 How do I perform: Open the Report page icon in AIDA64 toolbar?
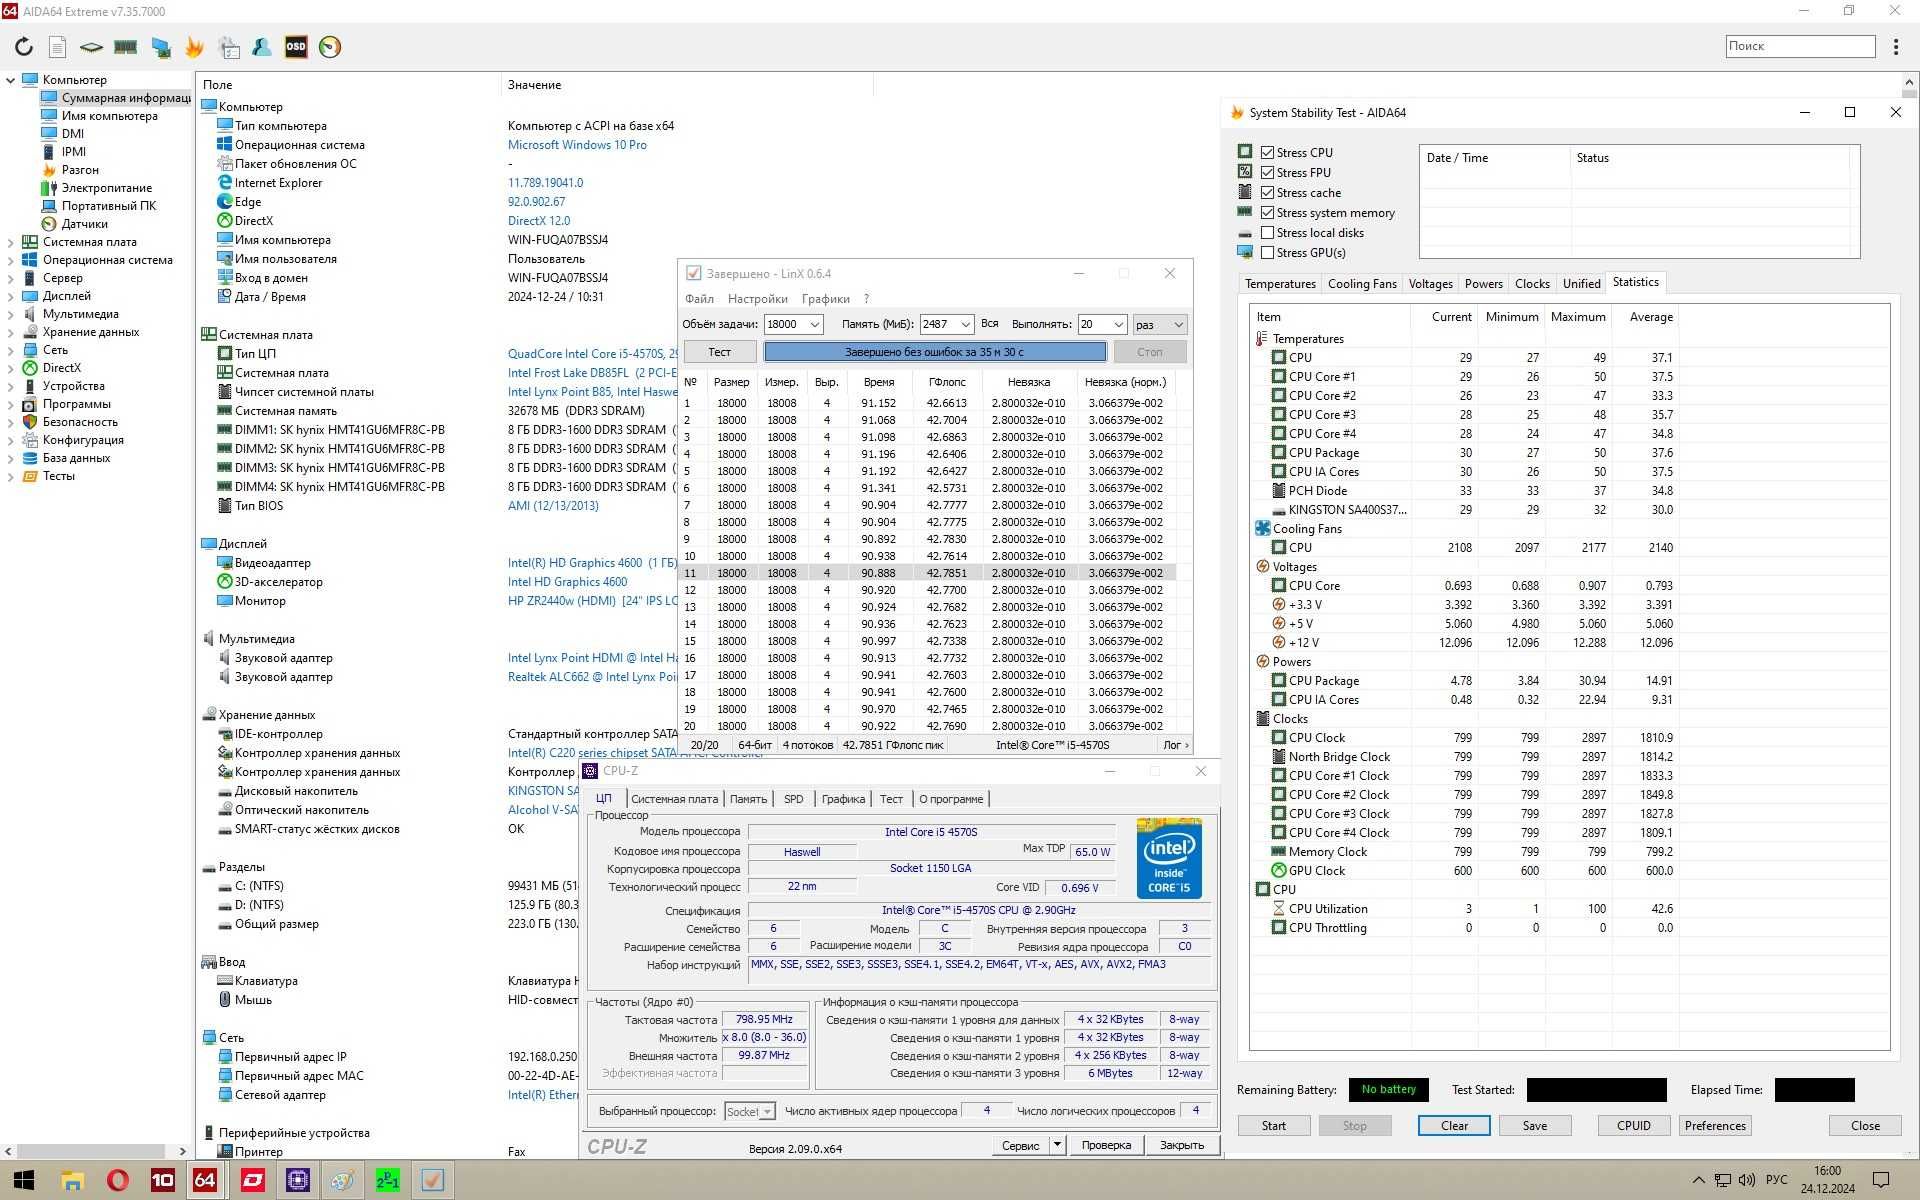click(x=57, y=47)
